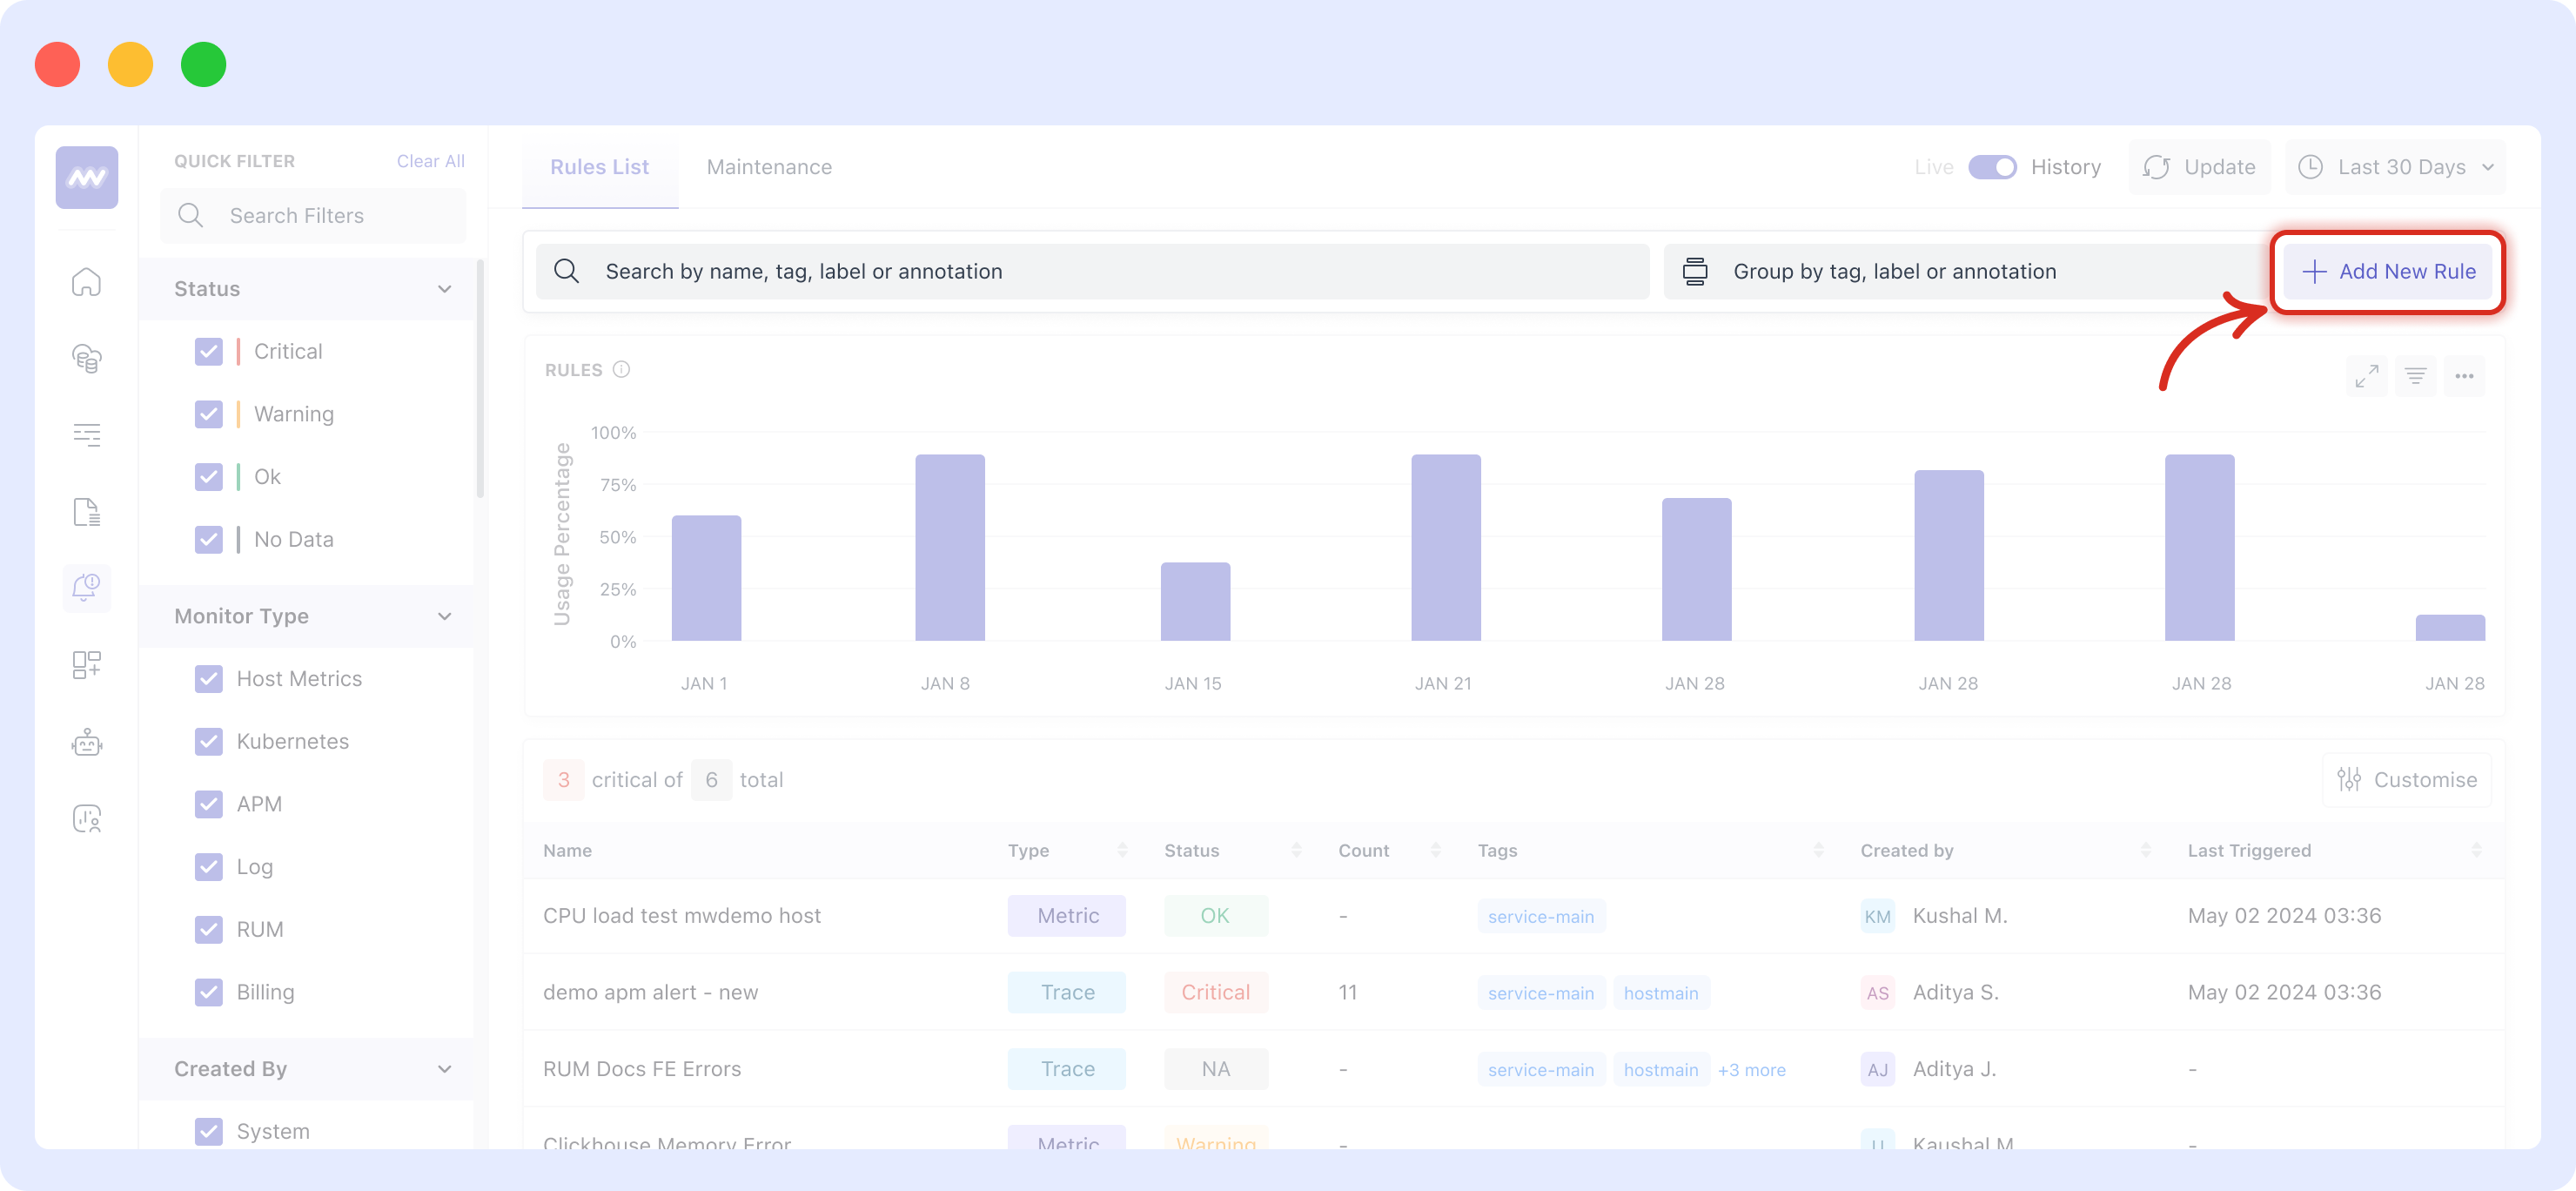This screenshot has width=2576, height=1191.
Task: Click the Add New Rule button
Action: click(2388, 271)
